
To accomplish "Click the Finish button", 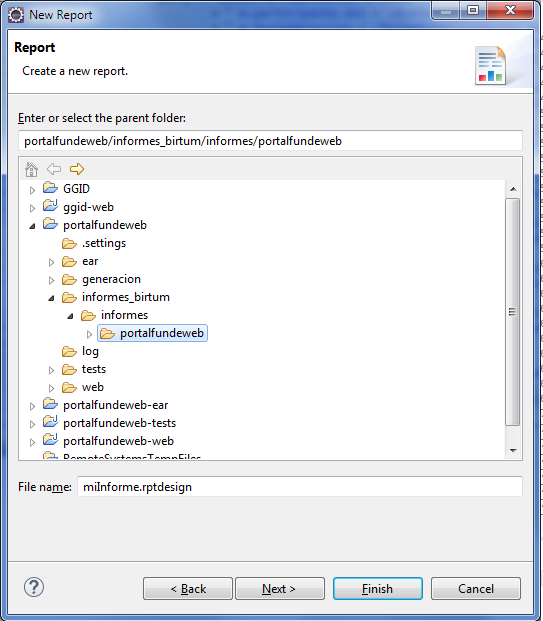I will pyautogui.click(x=377, y=589).
